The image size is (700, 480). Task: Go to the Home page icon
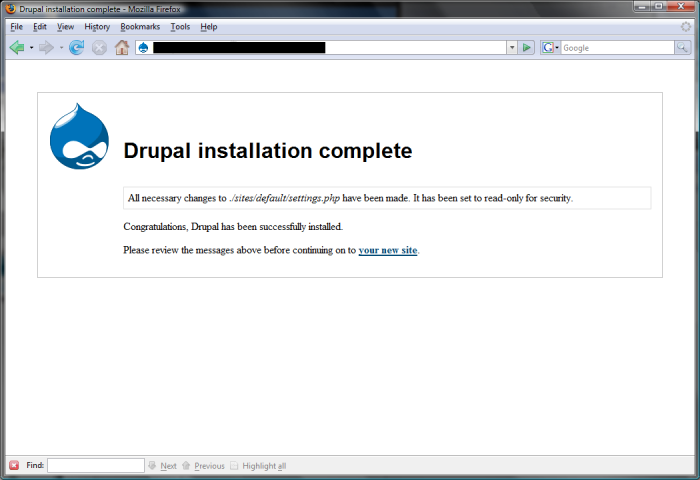coord(122,47)
